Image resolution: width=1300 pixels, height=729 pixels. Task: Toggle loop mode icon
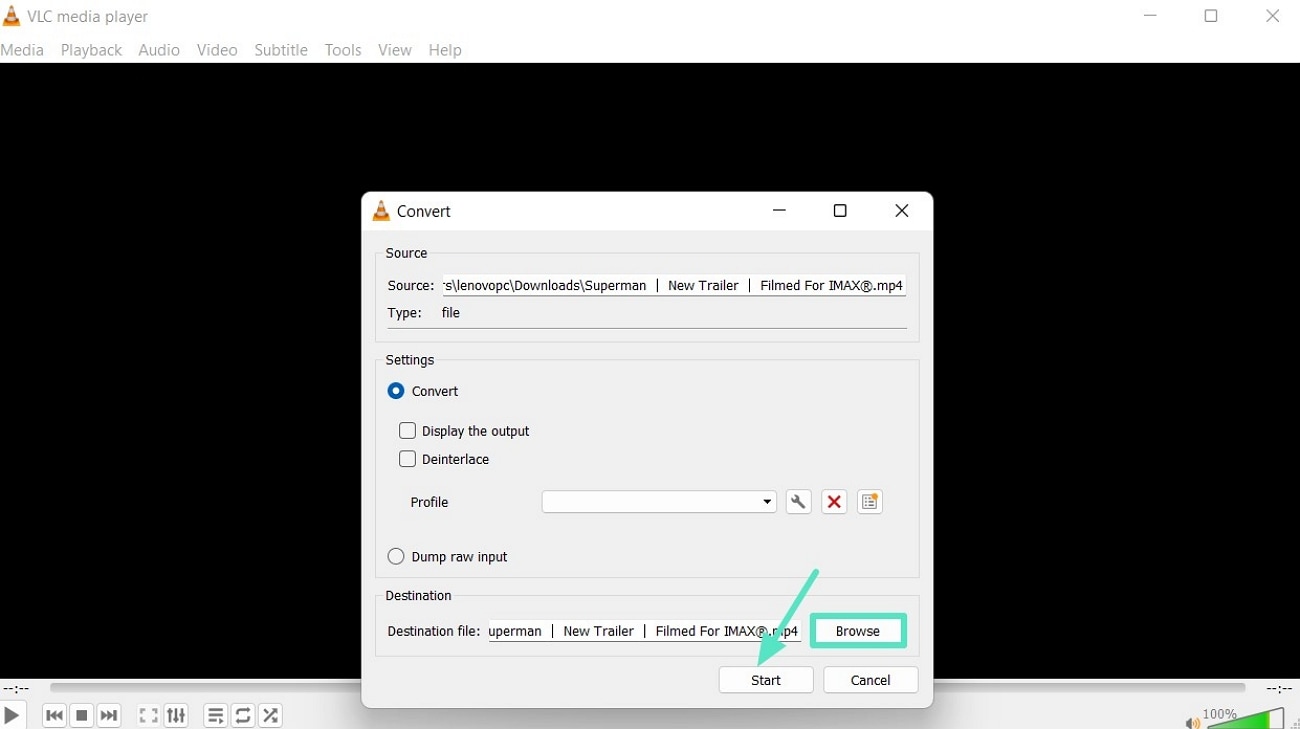(243, 715)
